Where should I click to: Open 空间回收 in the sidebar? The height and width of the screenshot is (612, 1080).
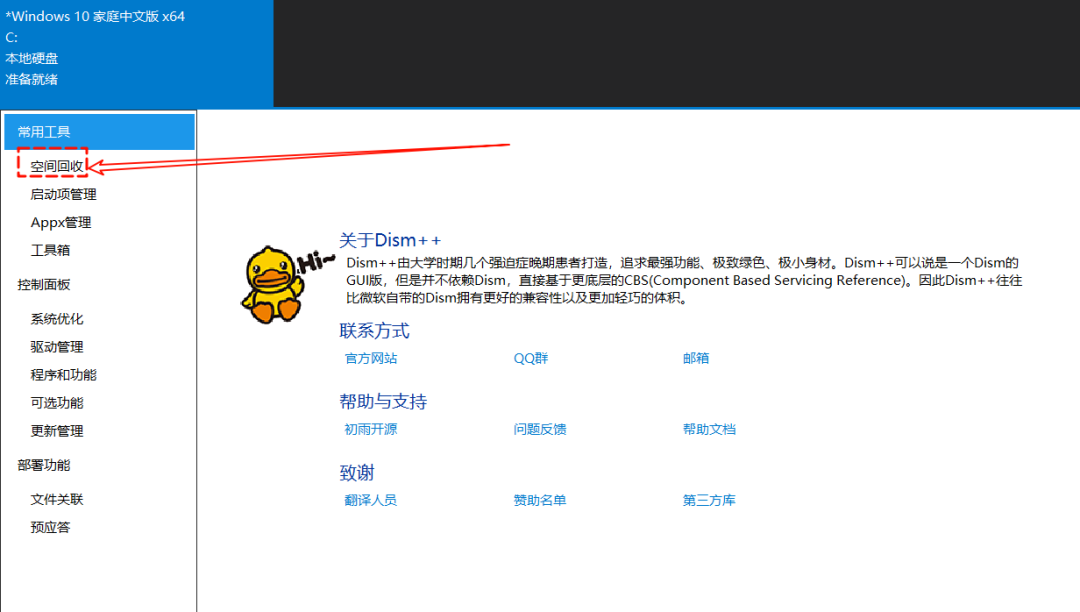pyautogui.click(x=56, y=166)
